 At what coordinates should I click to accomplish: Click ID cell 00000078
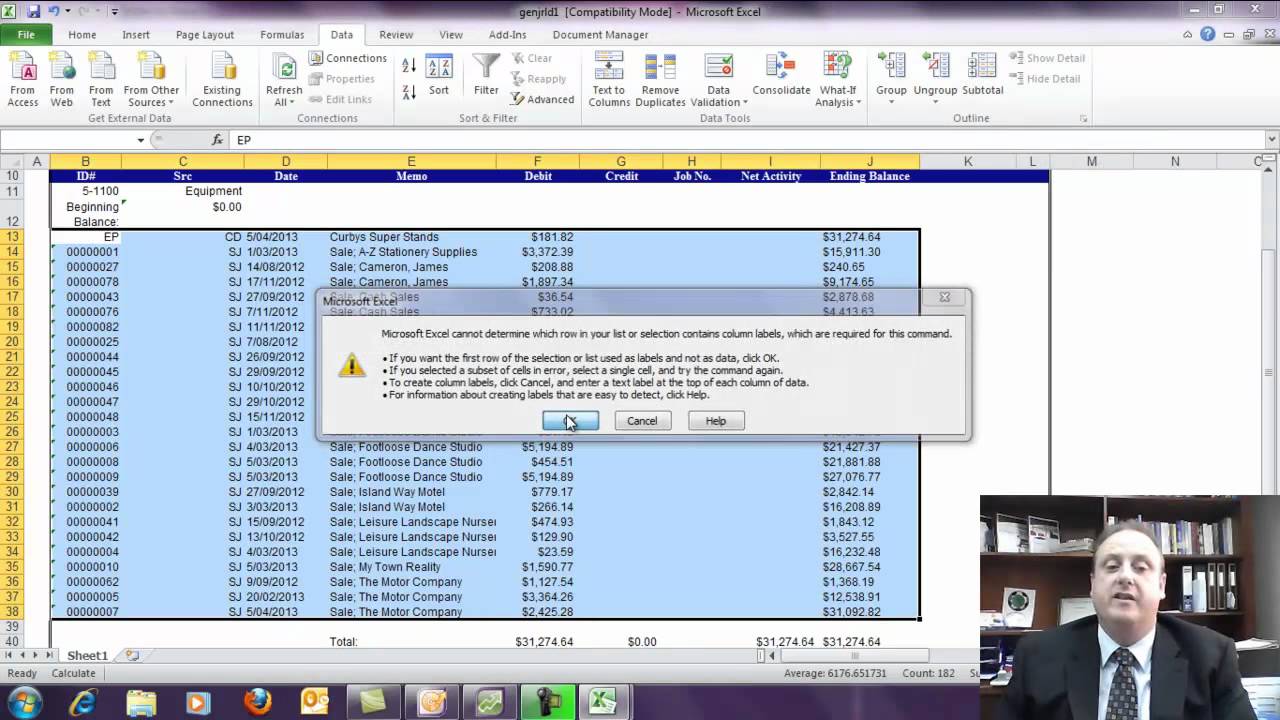click(85, 282)
